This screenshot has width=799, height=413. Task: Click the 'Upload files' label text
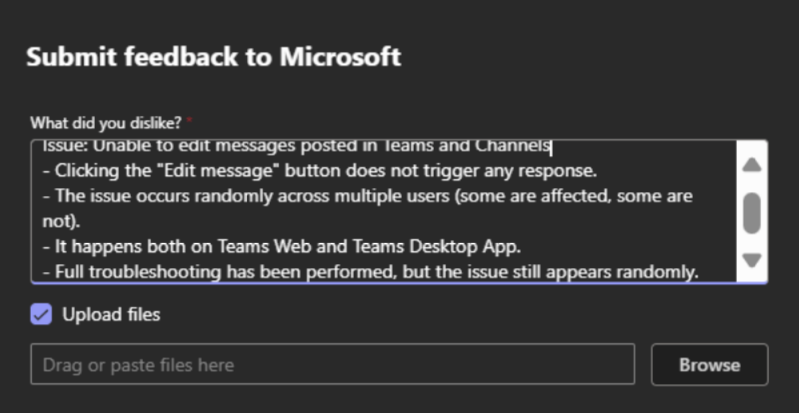[x=111, y=315]
